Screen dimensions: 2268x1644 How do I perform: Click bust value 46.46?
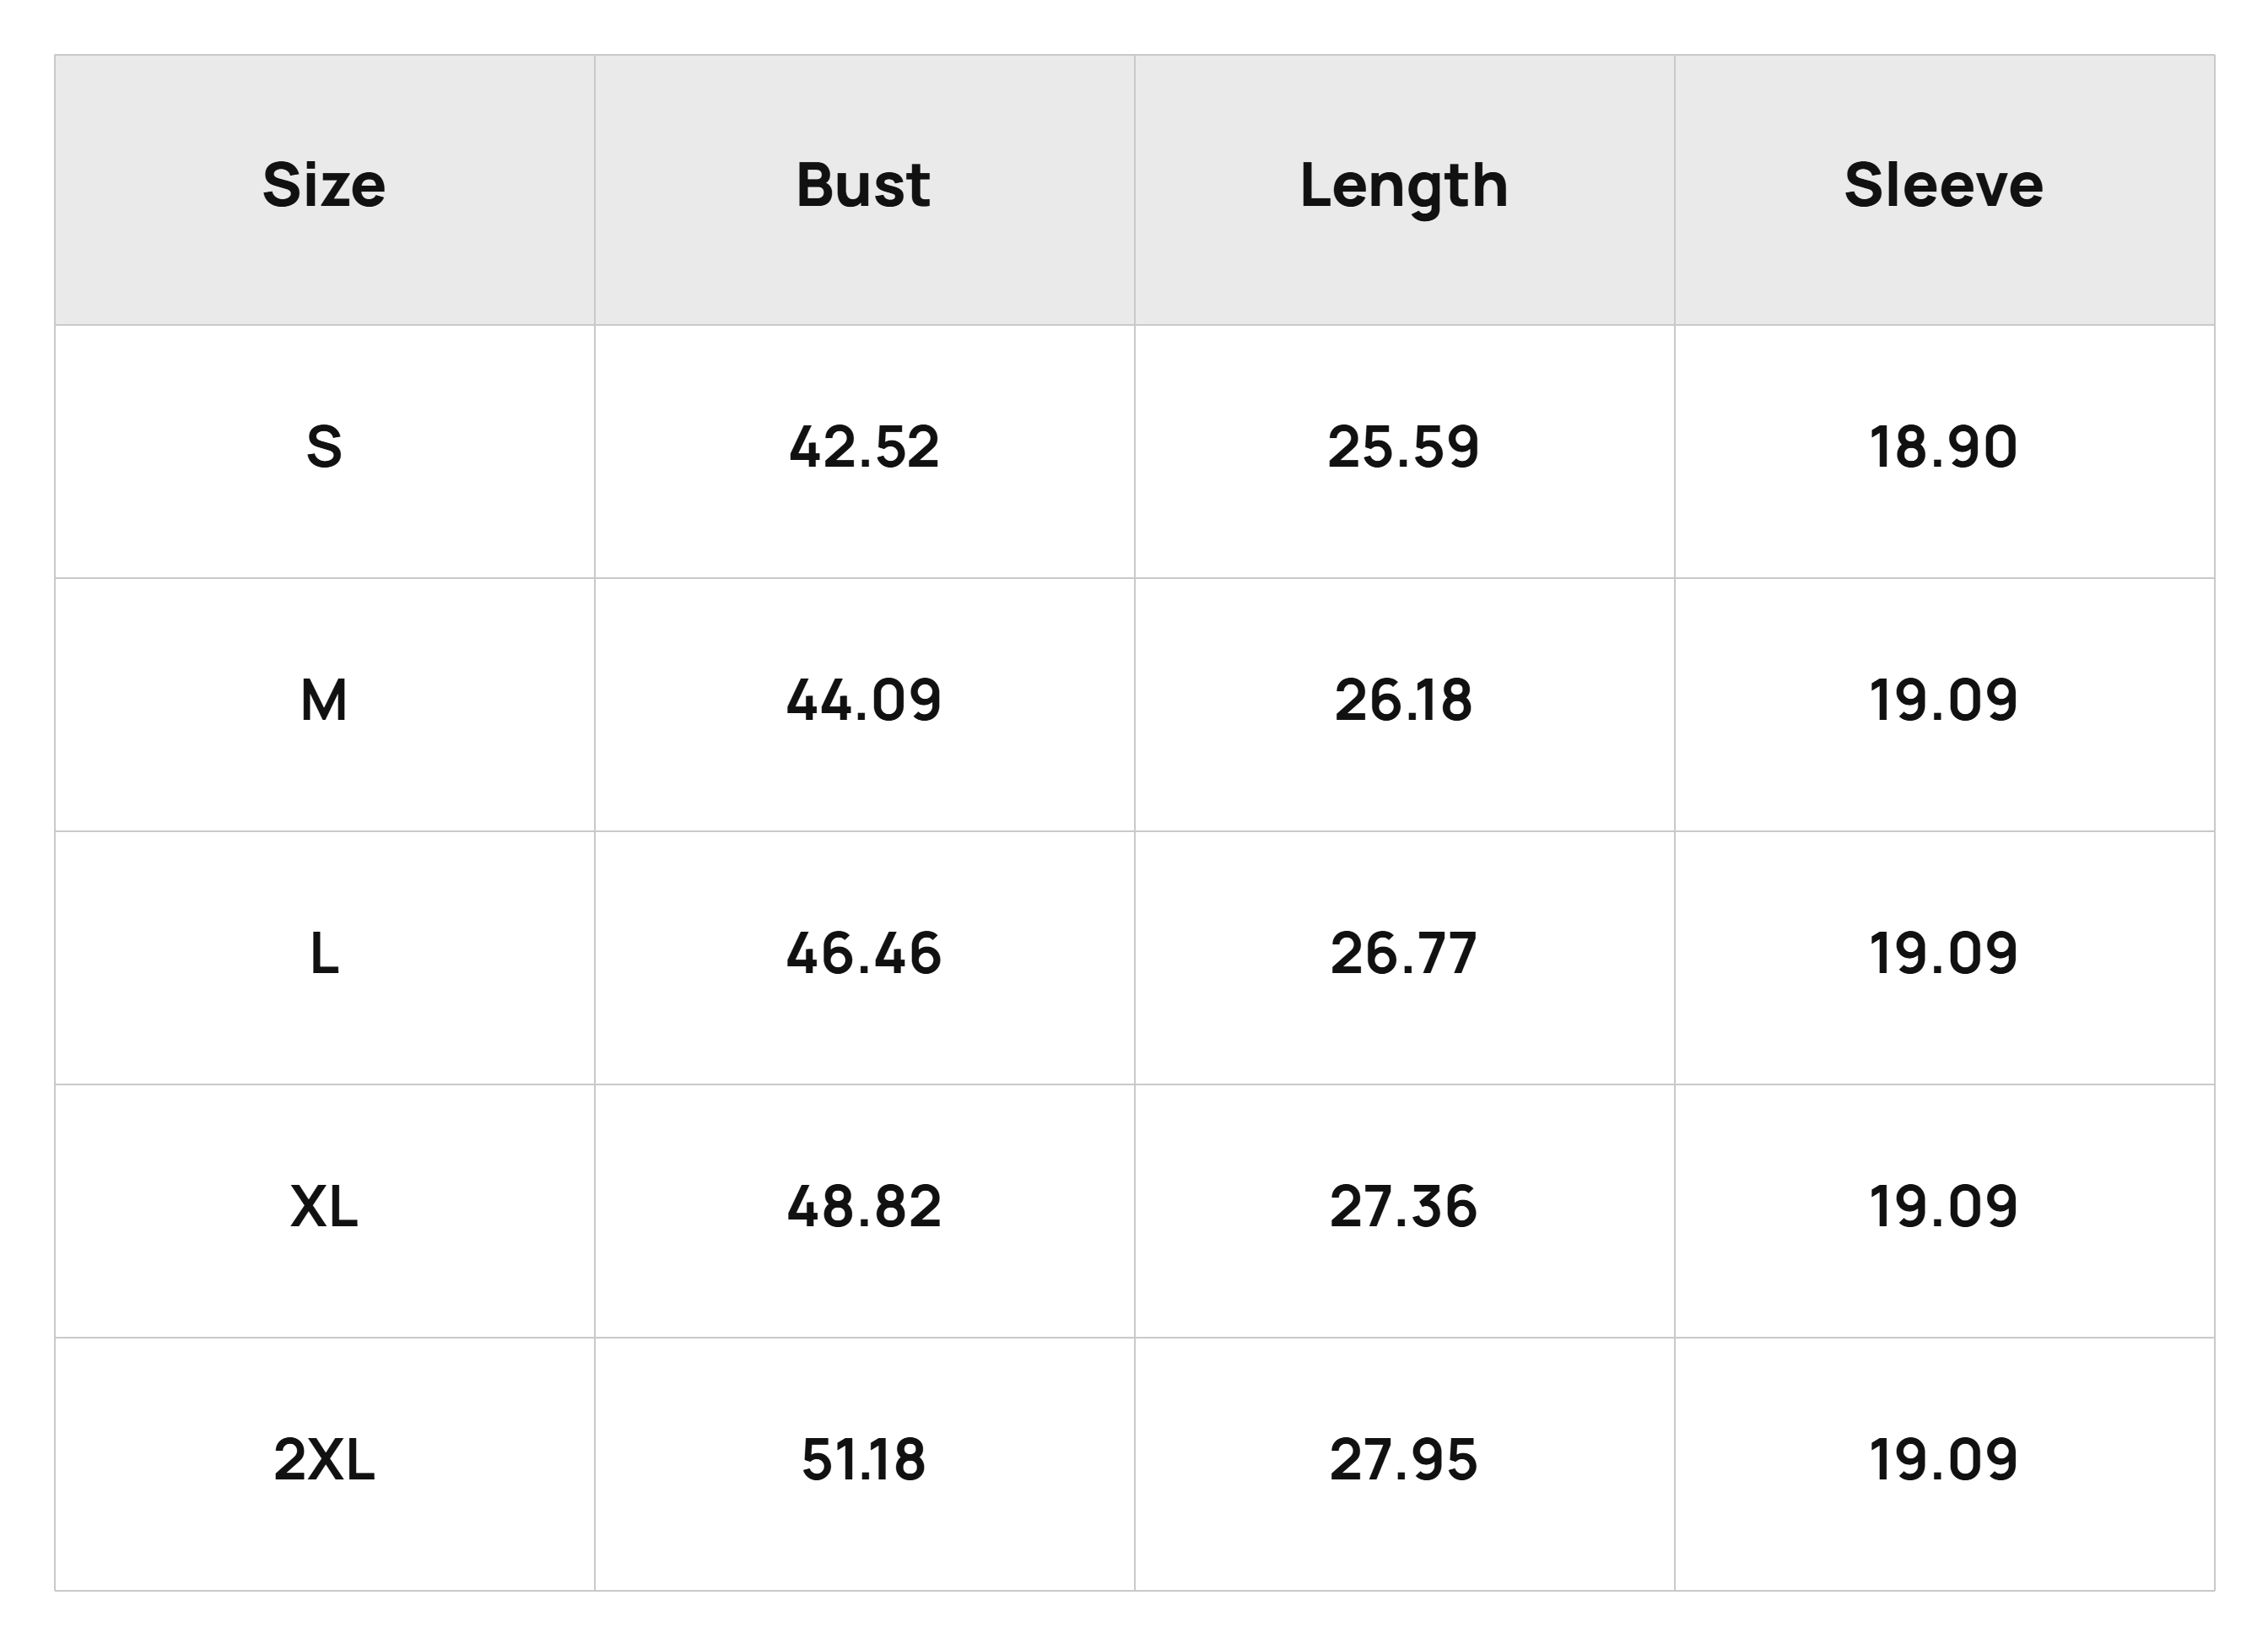(864, 953)
